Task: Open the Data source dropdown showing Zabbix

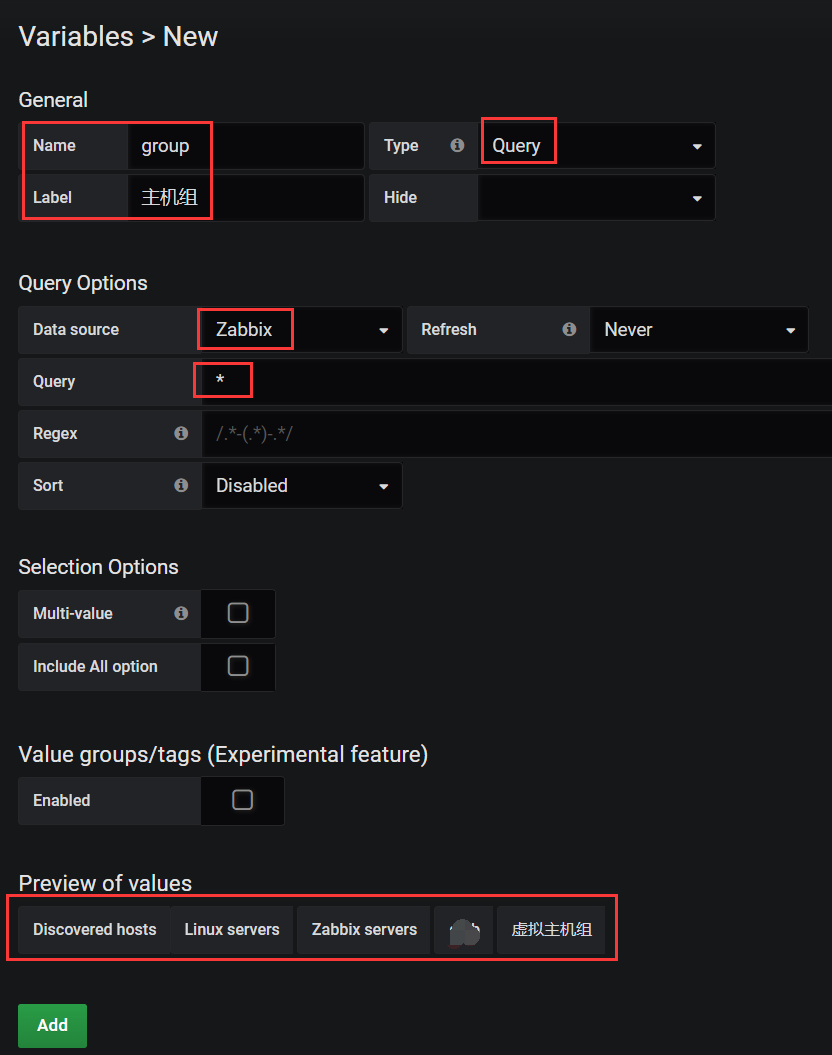Action: 302,330
